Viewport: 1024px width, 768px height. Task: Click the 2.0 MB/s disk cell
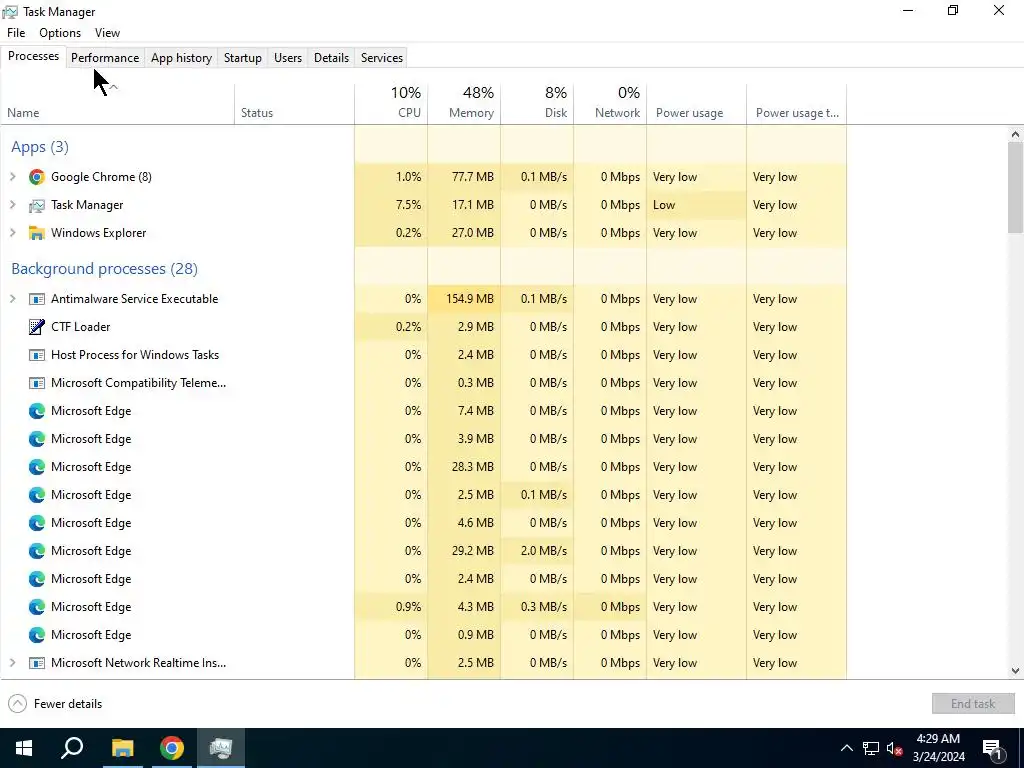pos(537,551)
